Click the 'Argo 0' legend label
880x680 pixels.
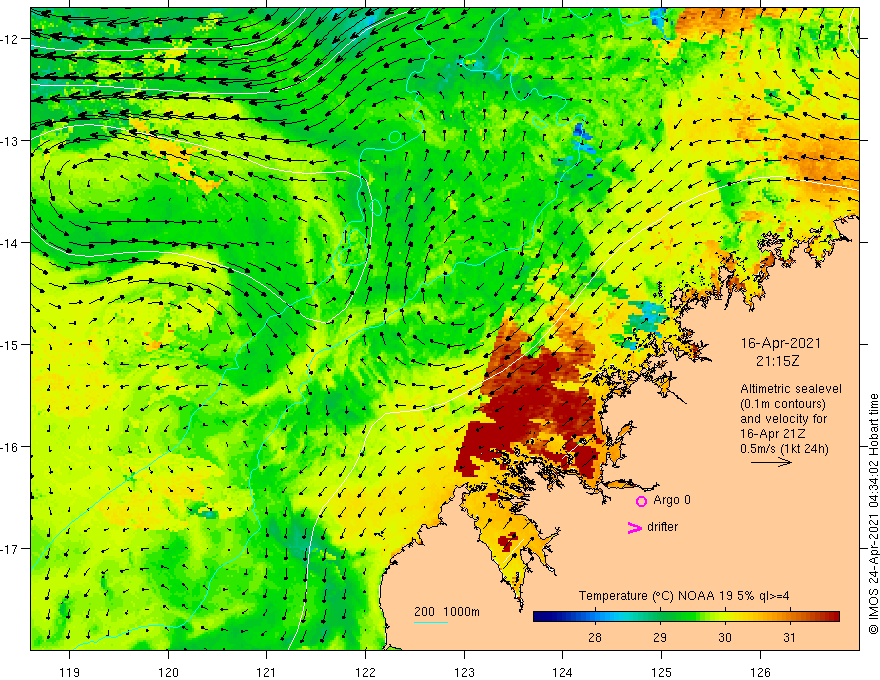(x=672, y=500)
